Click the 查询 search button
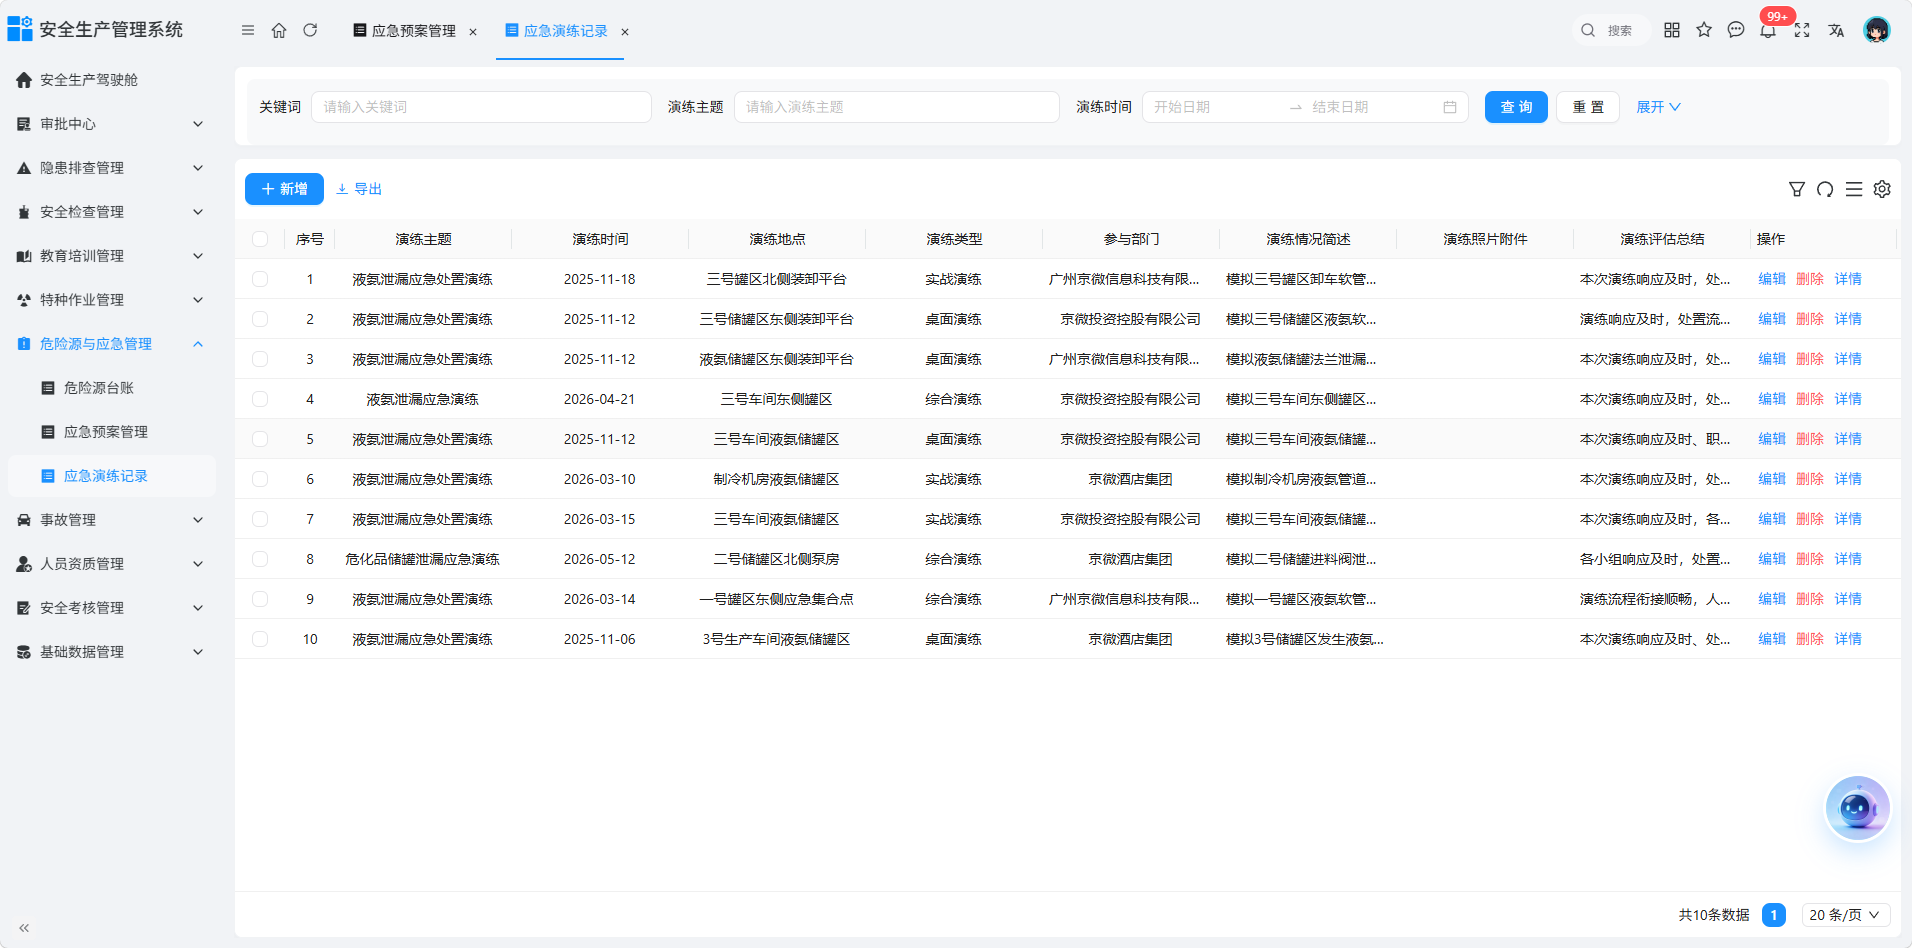The image size is (1912, 948). (1516, 107)
